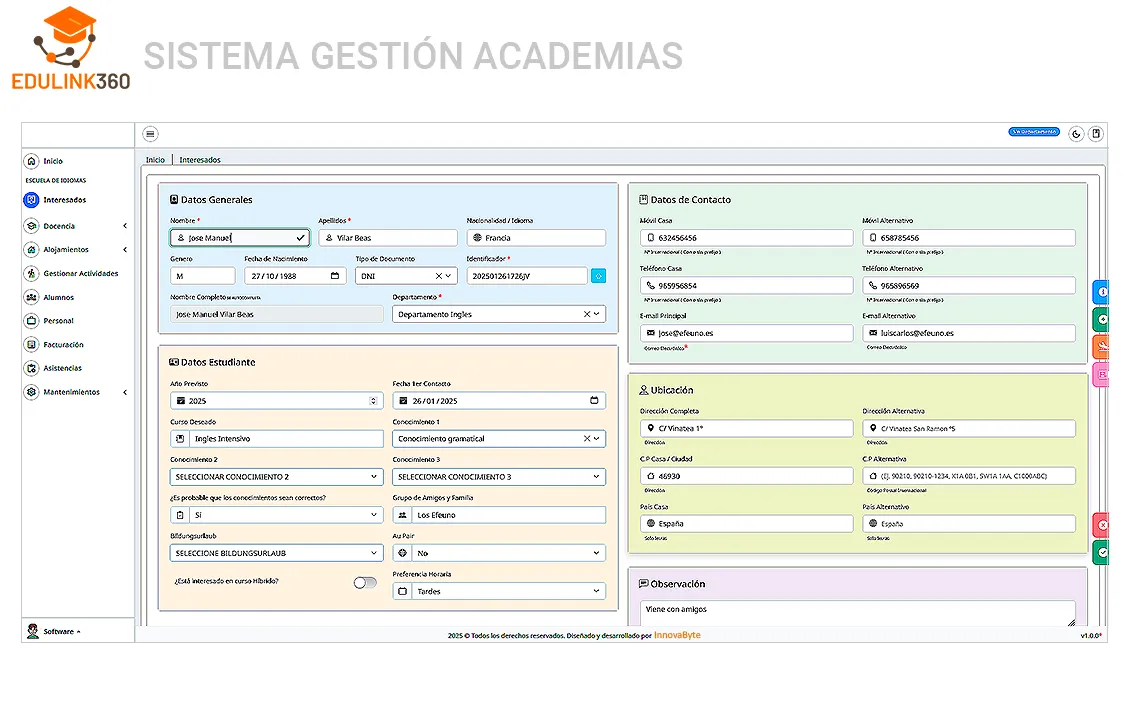Click the C.P Alternativo field

(x=969, y=476)
